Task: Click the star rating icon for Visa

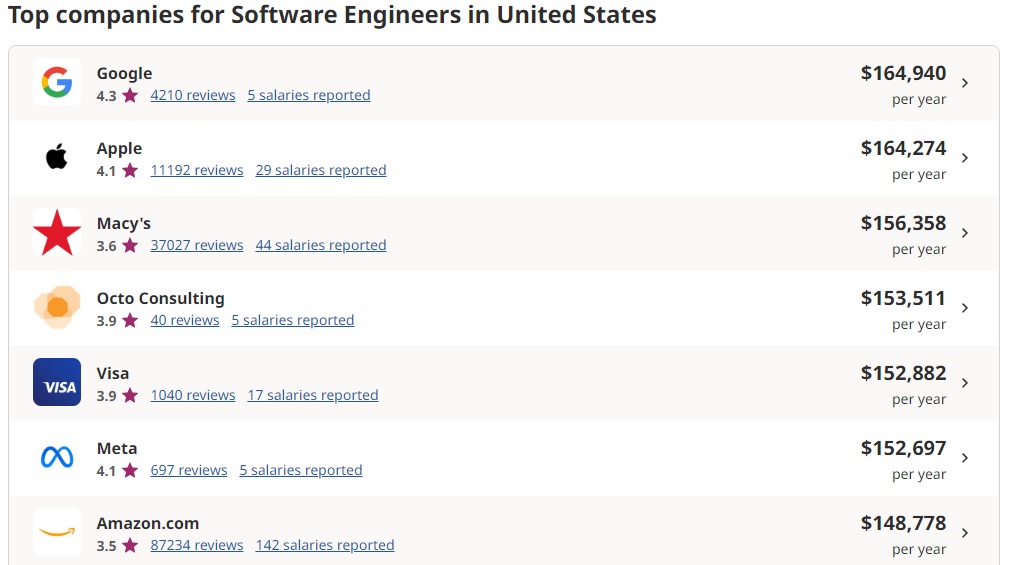Action: point(130,395)
